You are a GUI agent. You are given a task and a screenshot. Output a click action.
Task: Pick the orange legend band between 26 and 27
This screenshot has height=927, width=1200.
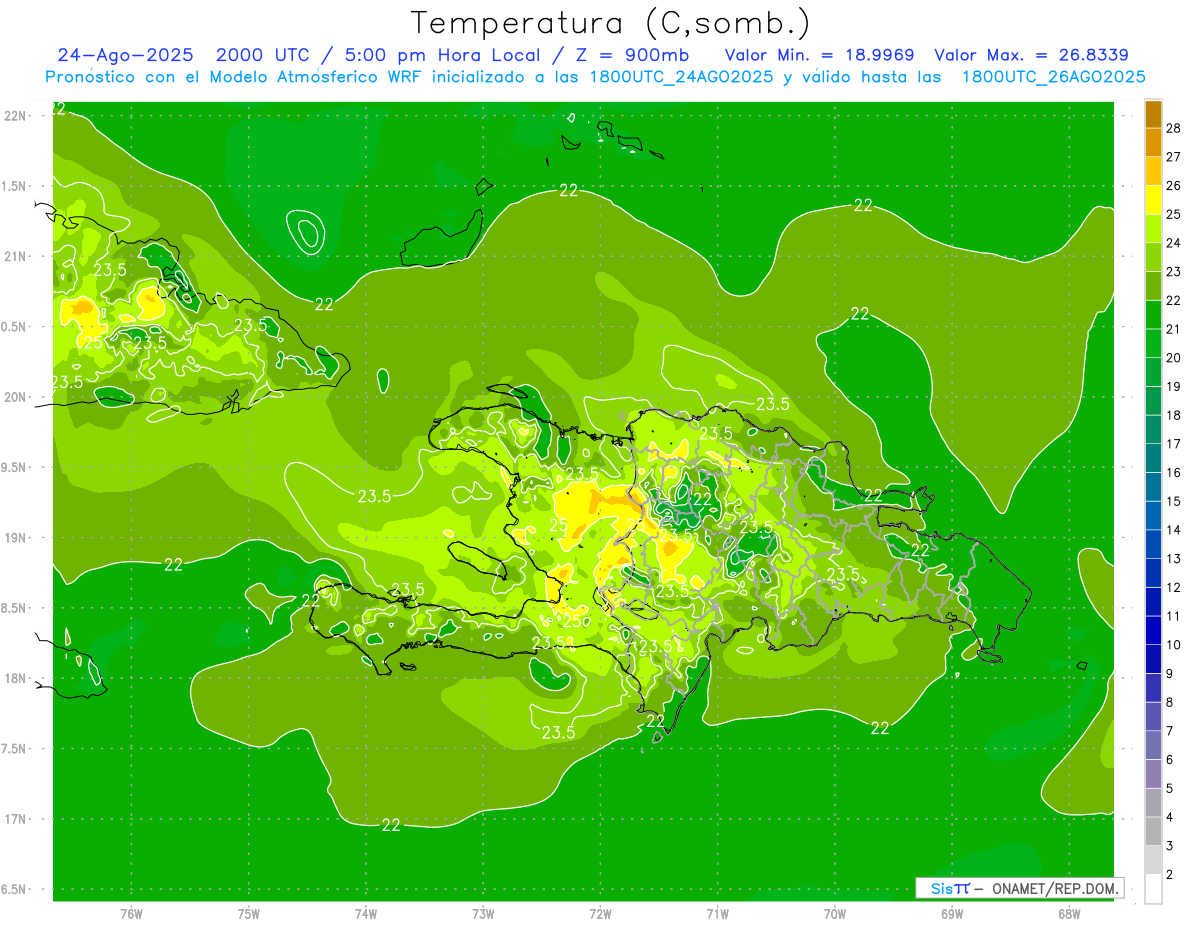[1153, 171]
